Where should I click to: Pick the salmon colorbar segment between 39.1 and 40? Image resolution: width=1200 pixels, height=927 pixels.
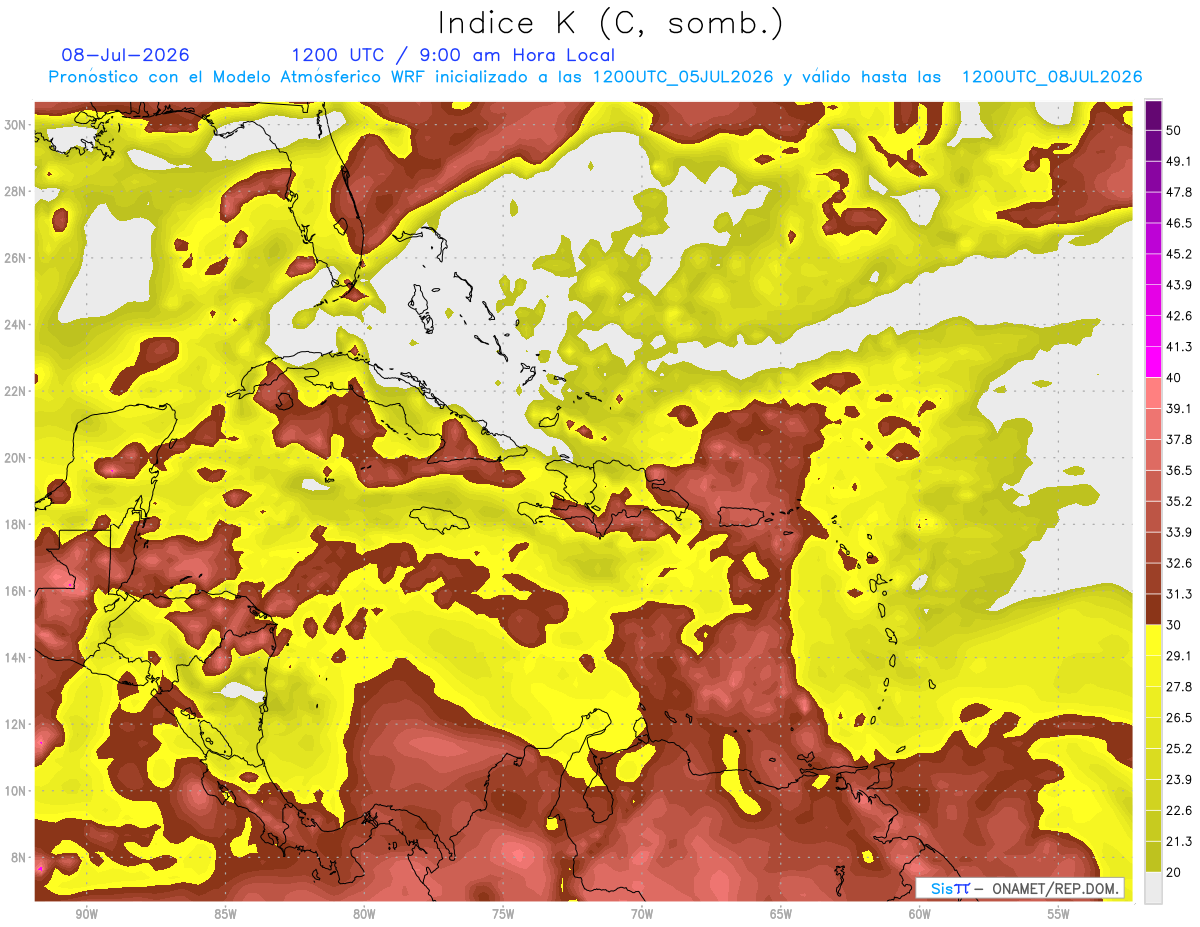(1153, 393)
